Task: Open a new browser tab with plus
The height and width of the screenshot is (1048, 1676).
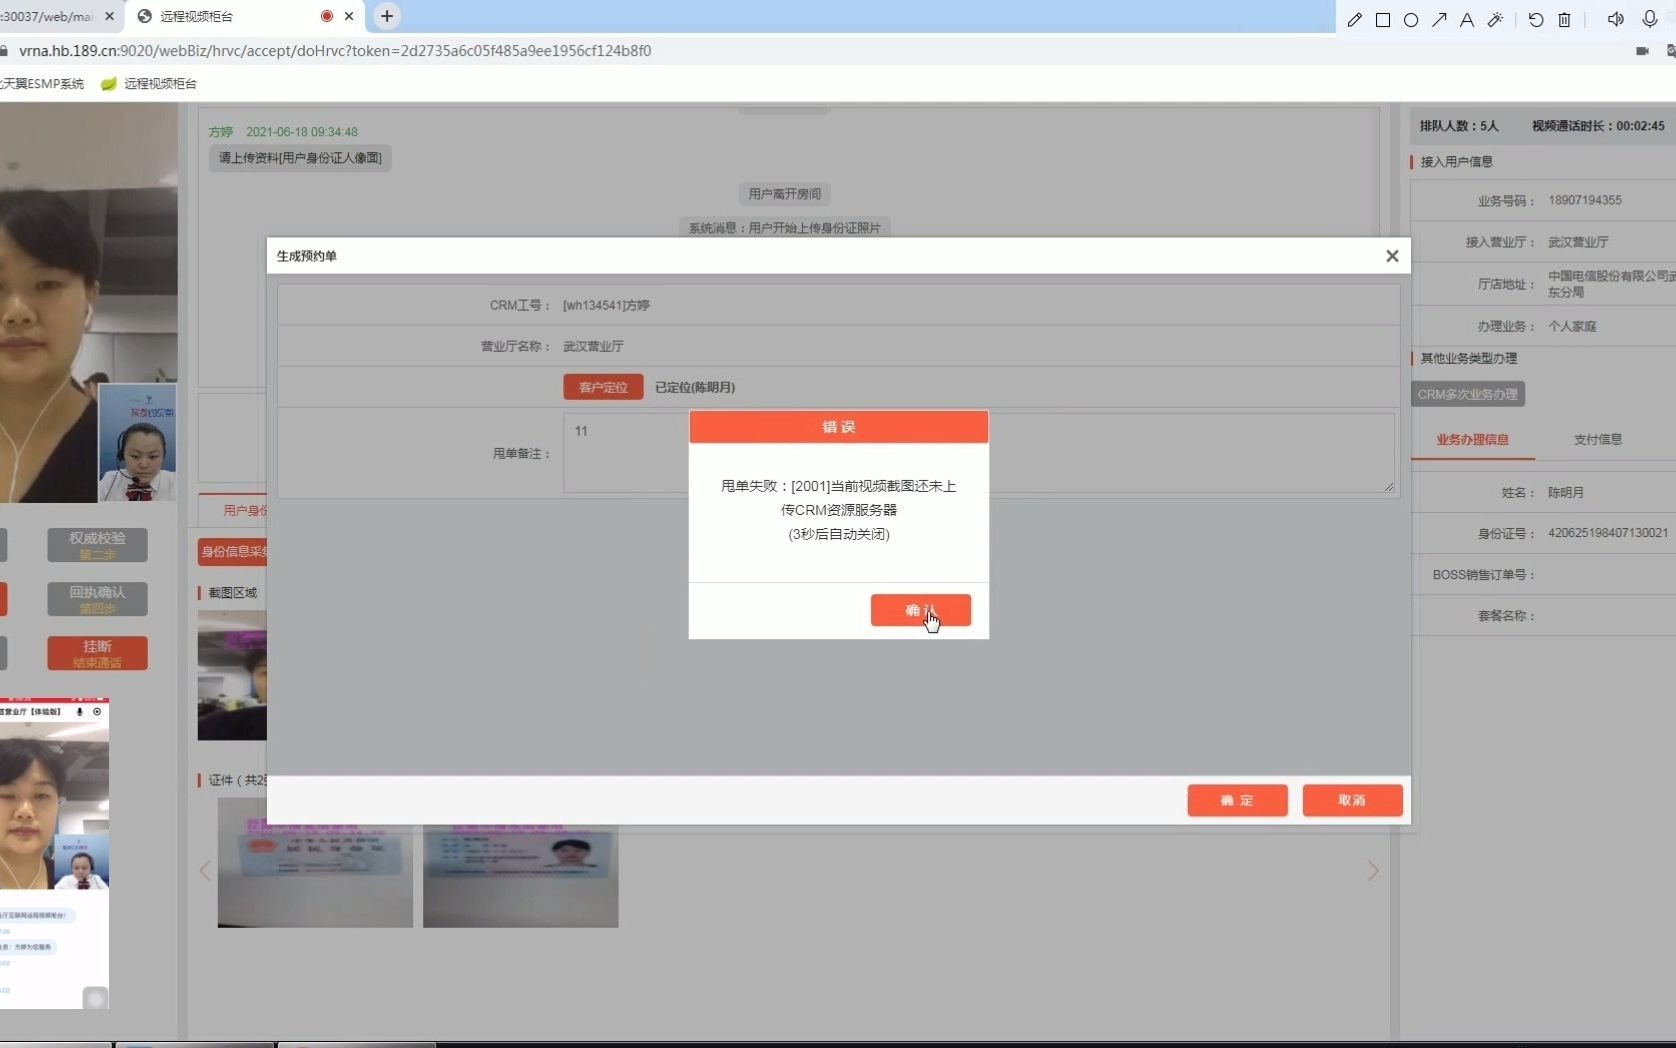Action: (x=387, y=16)
